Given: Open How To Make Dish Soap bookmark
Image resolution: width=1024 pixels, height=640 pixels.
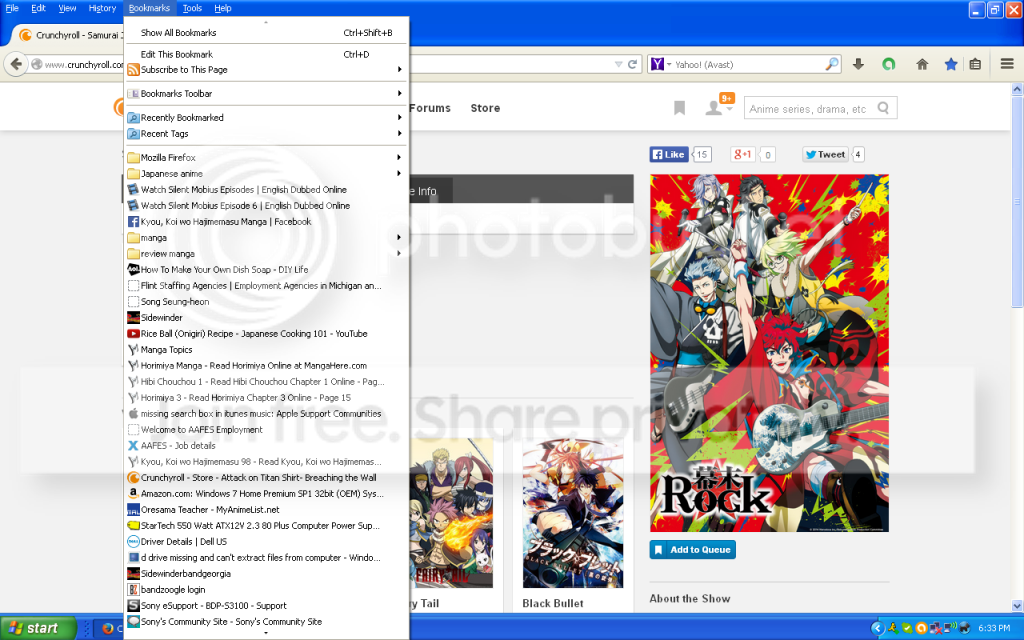Looking at the screenshot, I should [266, 270].
